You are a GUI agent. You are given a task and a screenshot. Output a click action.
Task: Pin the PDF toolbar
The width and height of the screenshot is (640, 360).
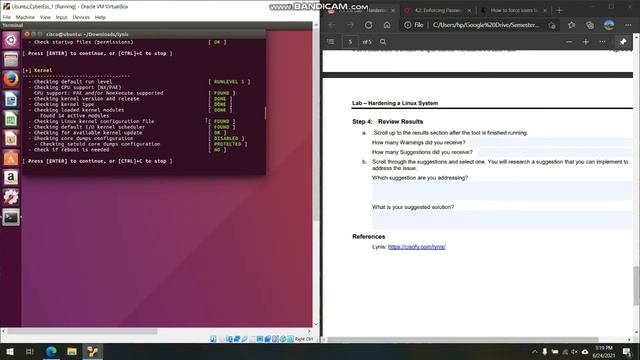tap(623, 42)
